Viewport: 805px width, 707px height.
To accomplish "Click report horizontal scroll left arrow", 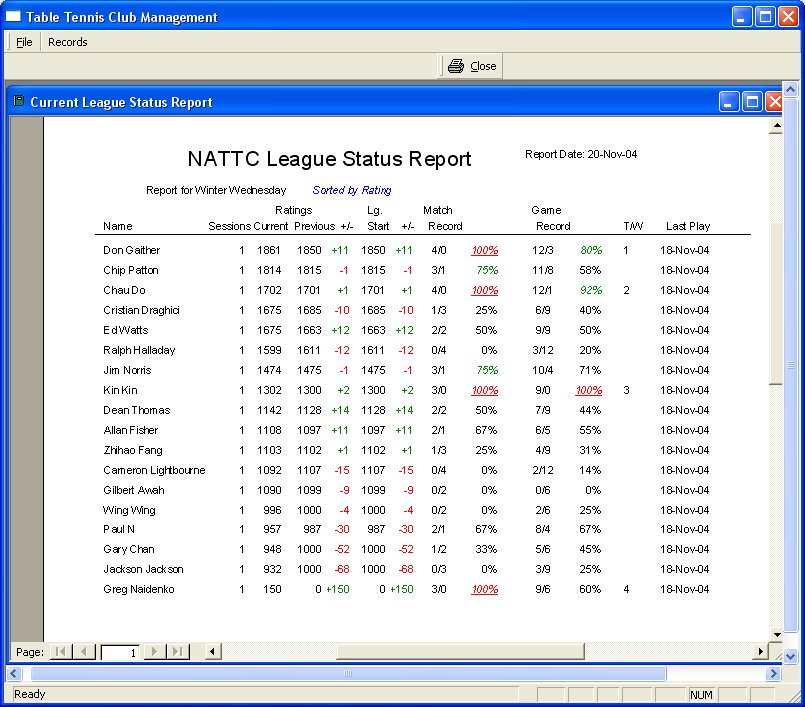I will click(213, 652).
